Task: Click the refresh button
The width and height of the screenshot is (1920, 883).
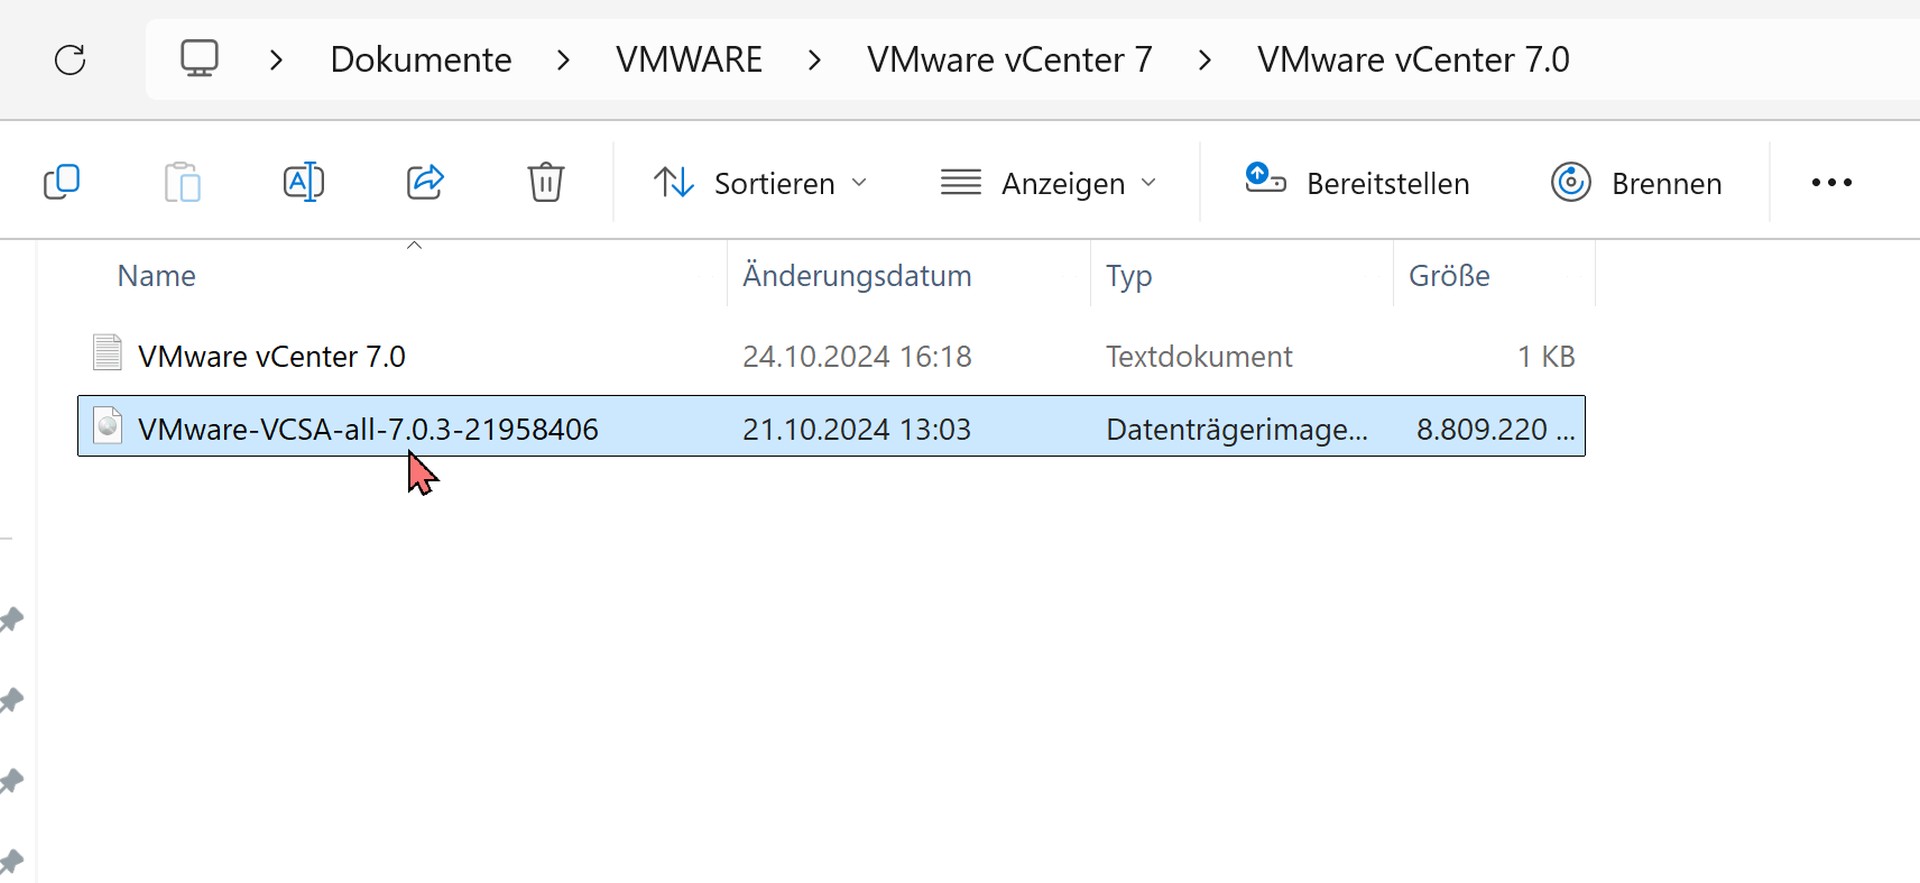Action: (70, 60)
